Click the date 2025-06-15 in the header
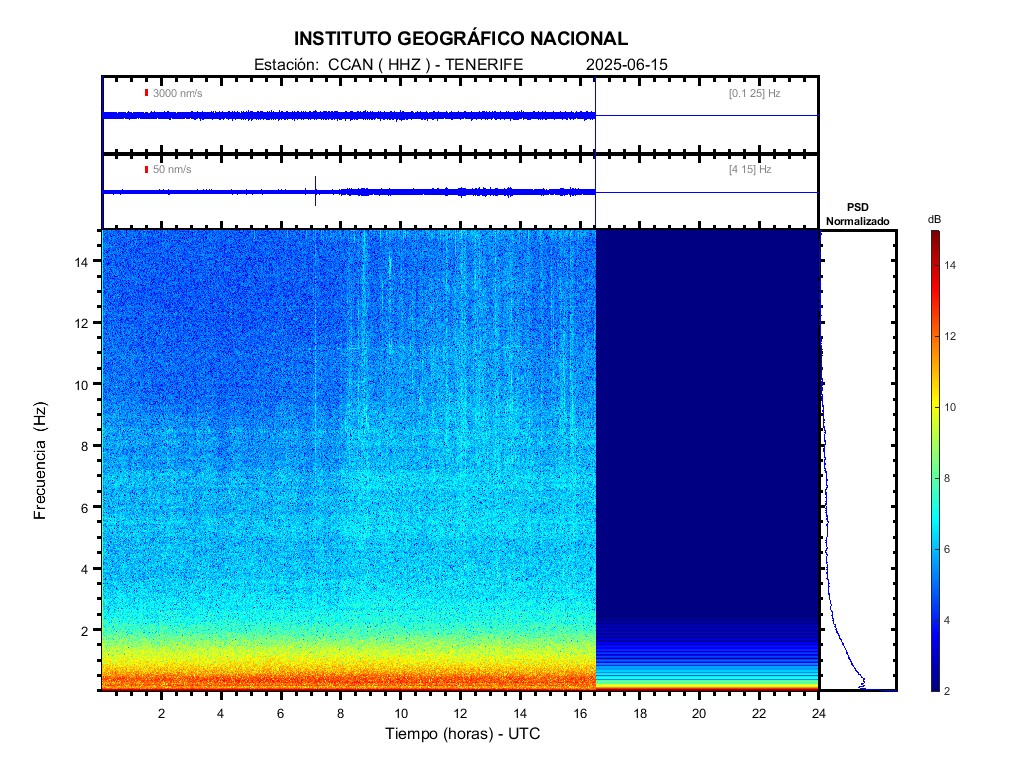 point(626,65)
